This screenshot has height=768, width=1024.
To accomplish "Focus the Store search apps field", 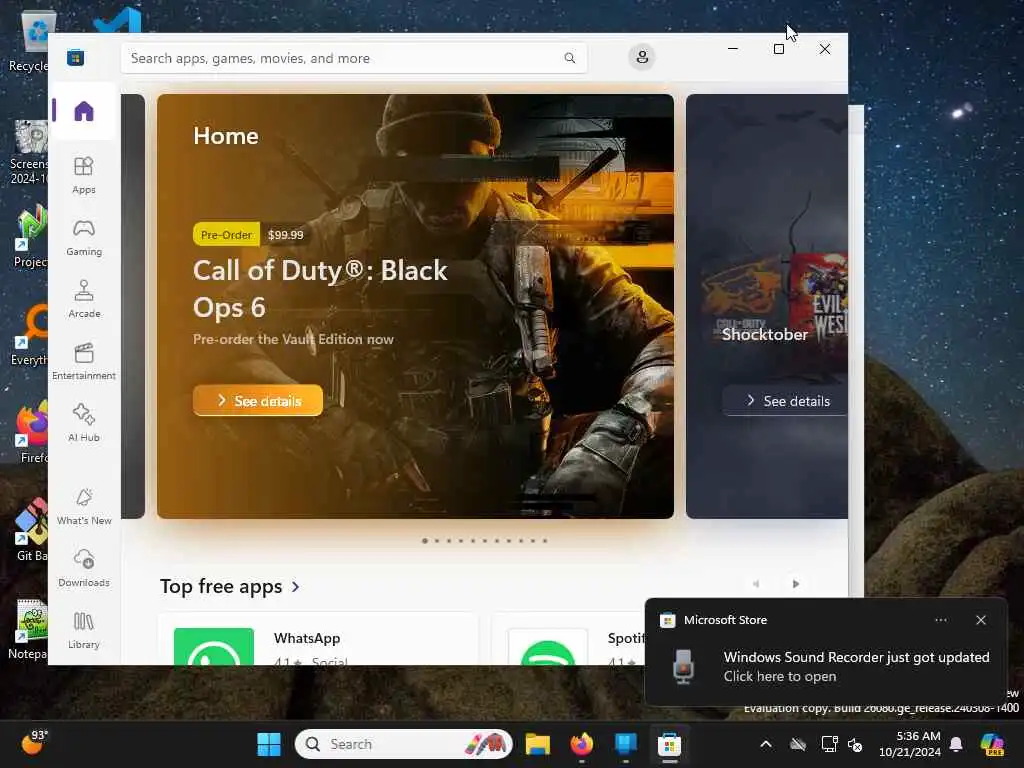I will (x=354, y=58).
